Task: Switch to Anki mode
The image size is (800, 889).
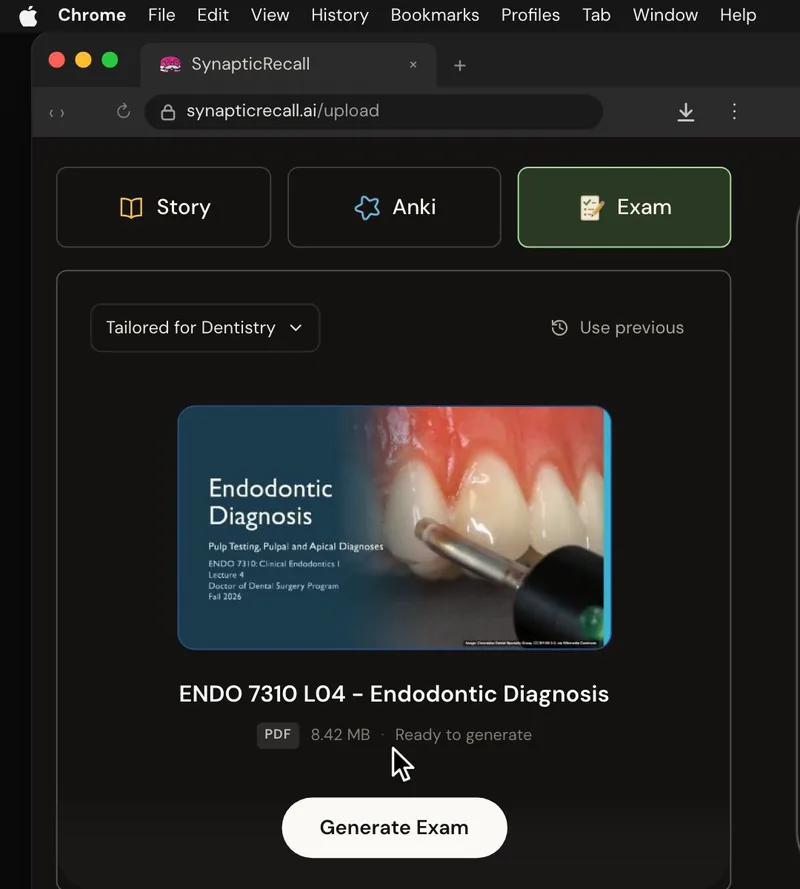Action: click(x=394, y=207)
